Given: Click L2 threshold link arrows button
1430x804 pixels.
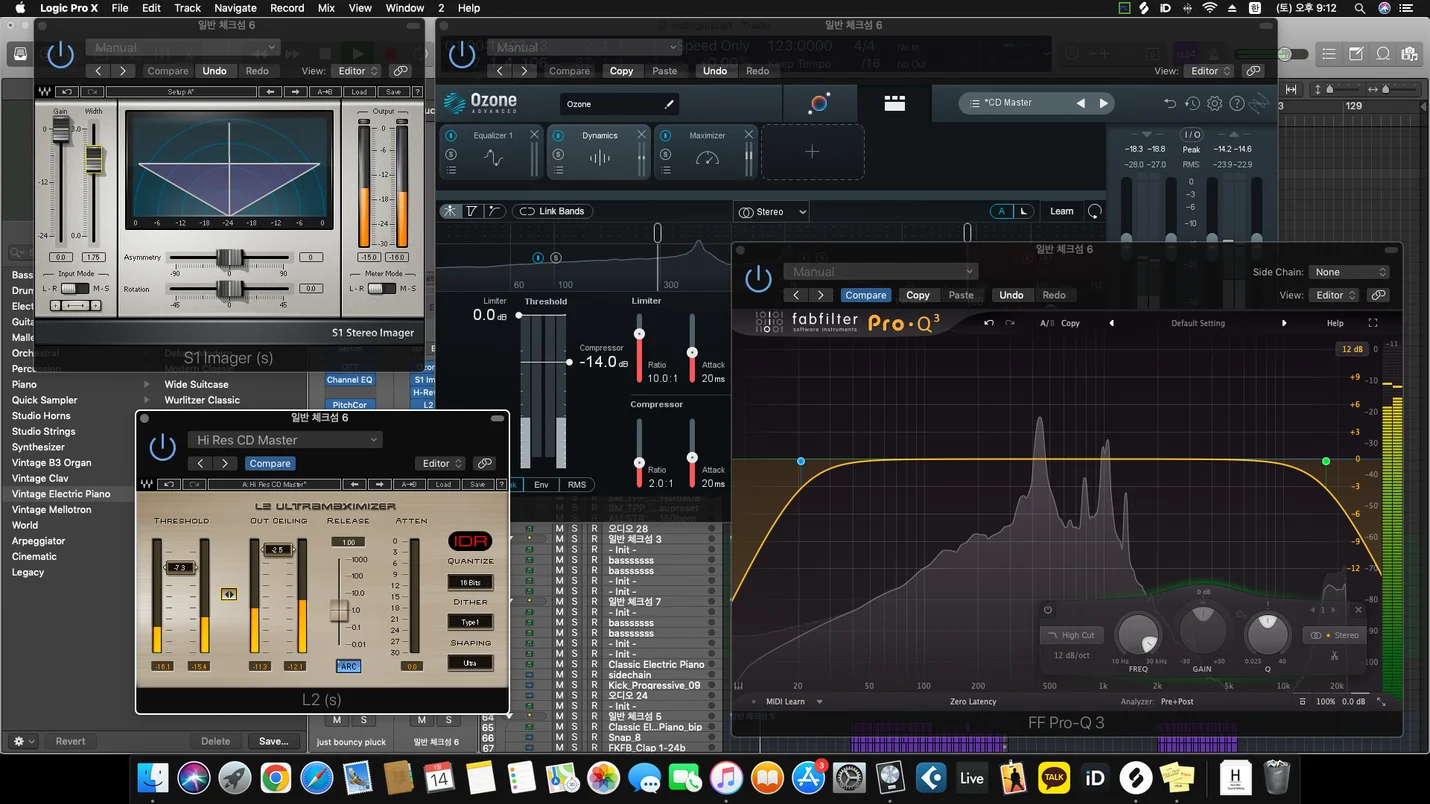Looking at the screenshot, I should click(x=229, y=594).
